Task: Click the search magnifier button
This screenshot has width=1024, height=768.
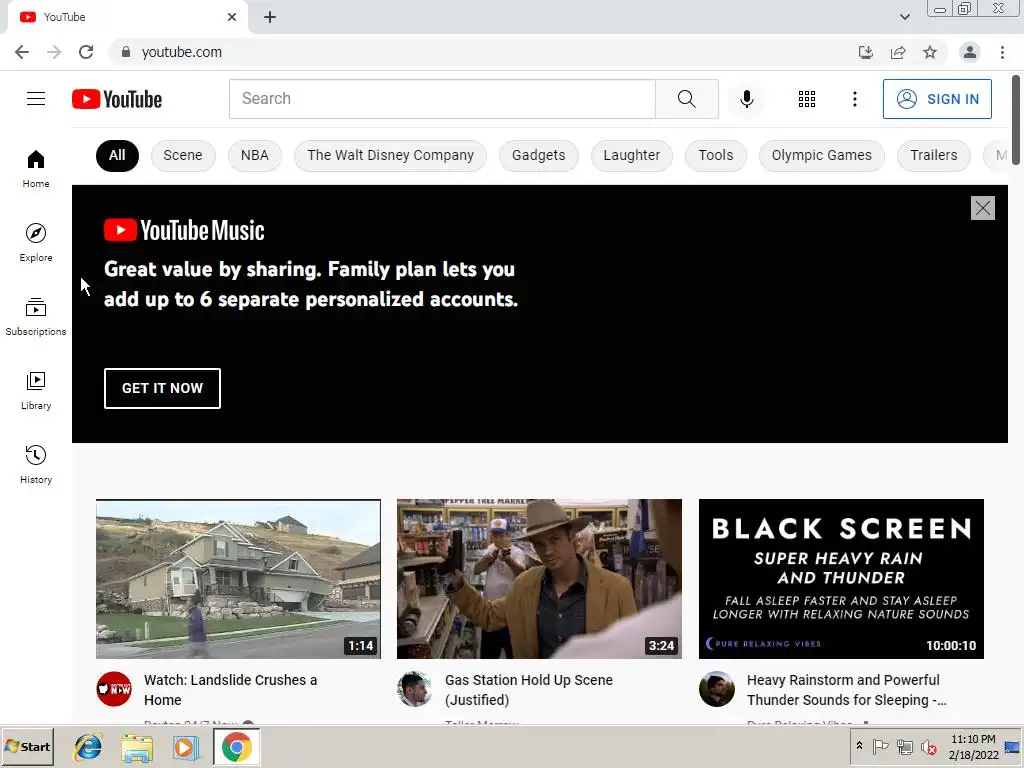Action: pos(686,99)
